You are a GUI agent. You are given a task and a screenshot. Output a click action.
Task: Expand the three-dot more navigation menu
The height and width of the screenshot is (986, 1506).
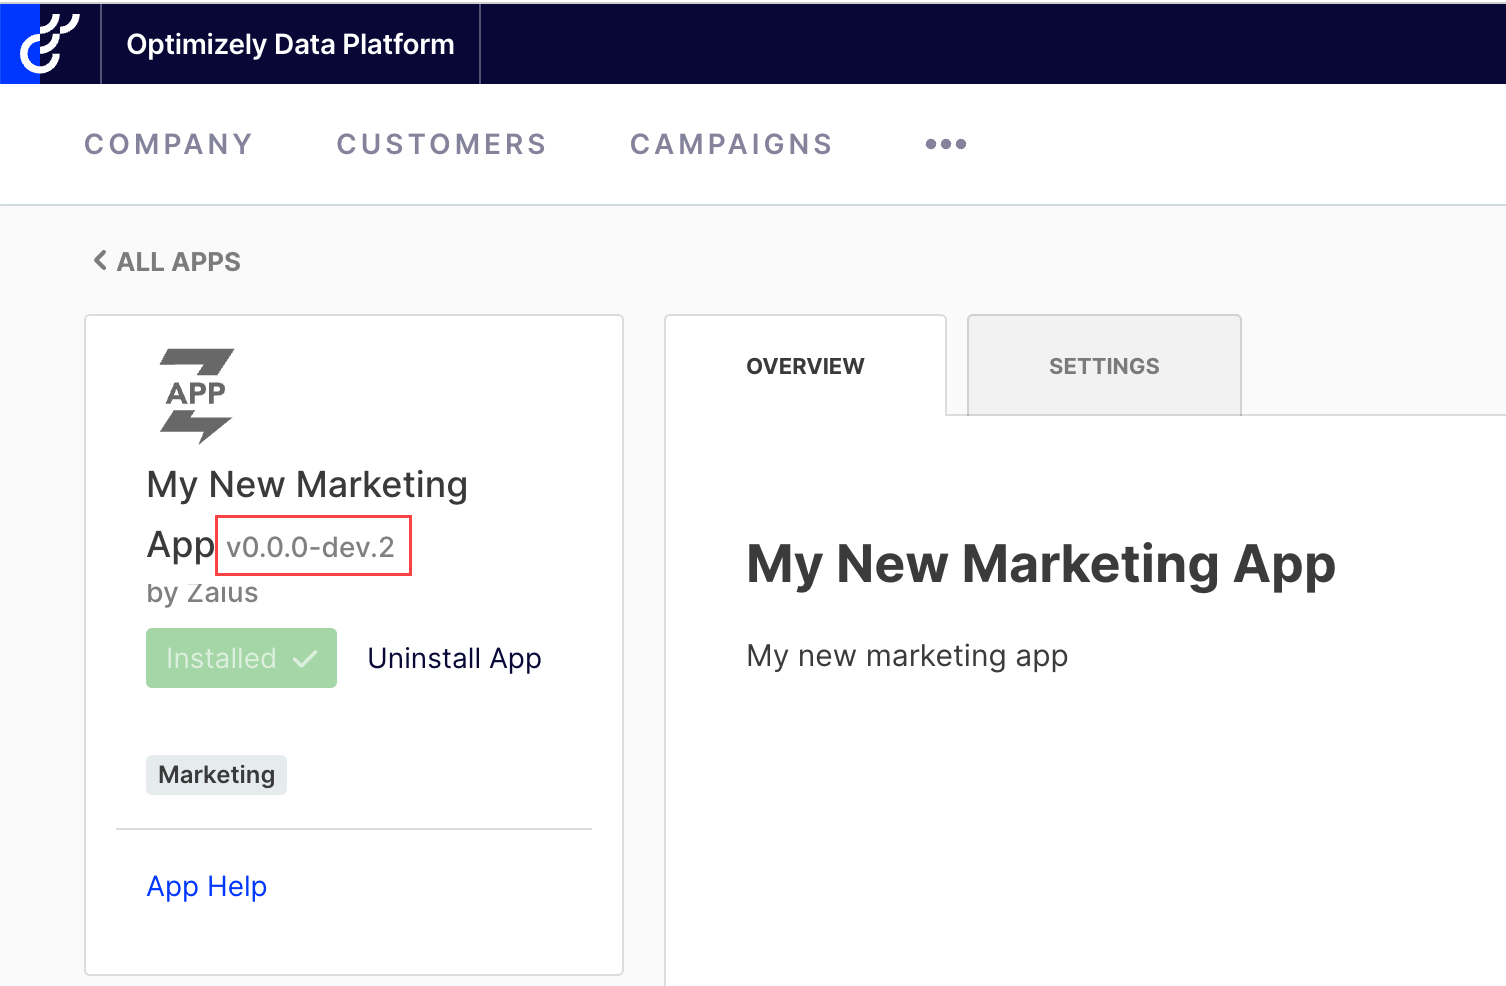(x=945, y=144)
